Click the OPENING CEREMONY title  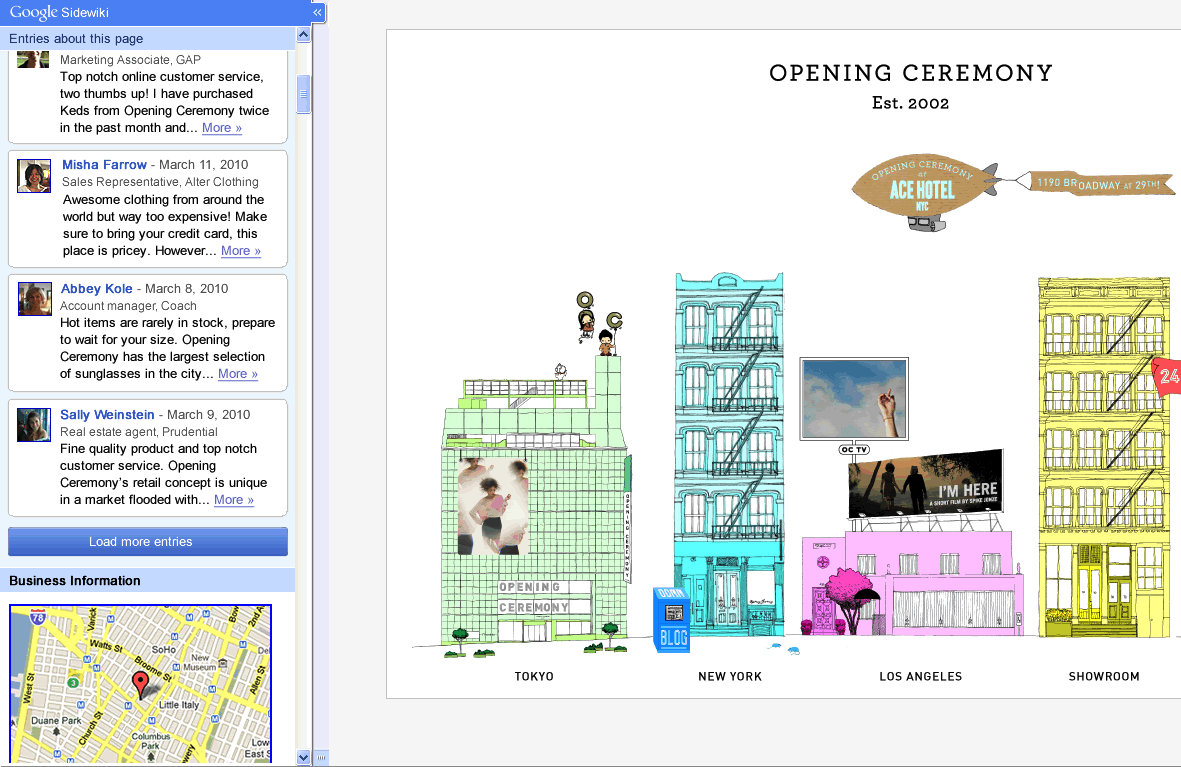point(911,73)
